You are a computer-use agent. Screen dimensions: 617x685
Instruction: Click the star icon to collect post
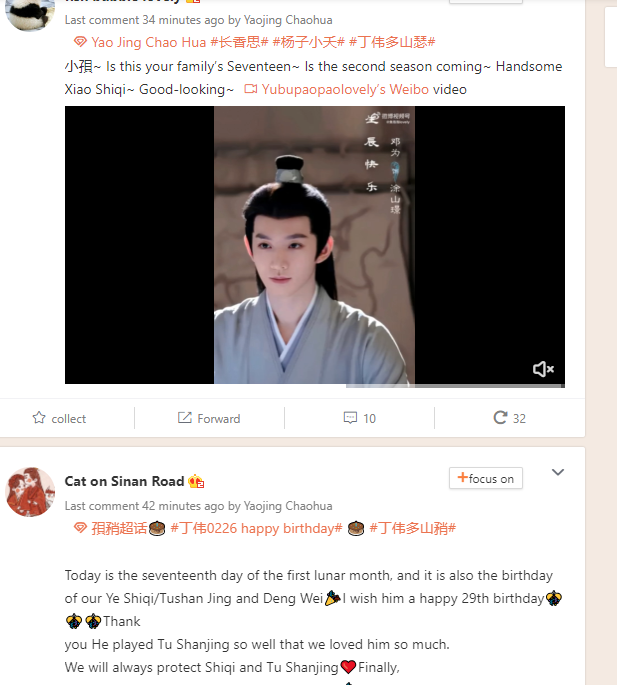pyautogui.click(x=39, y=418)
